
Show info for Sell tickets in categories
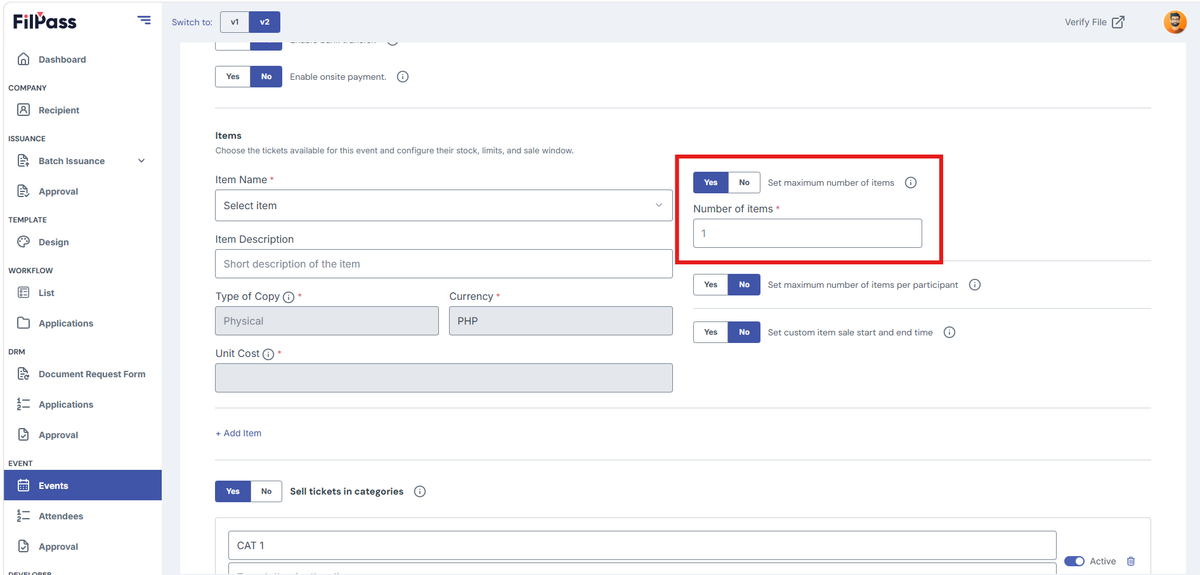pyautogui.click(x=419, y=491)
